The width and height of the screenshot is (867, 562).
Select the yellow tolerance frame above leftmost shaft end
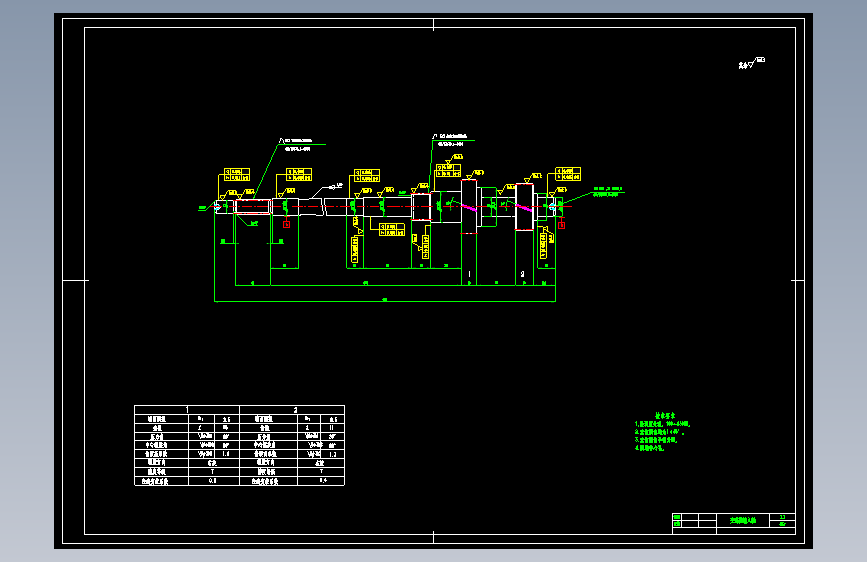pos(237,175)
